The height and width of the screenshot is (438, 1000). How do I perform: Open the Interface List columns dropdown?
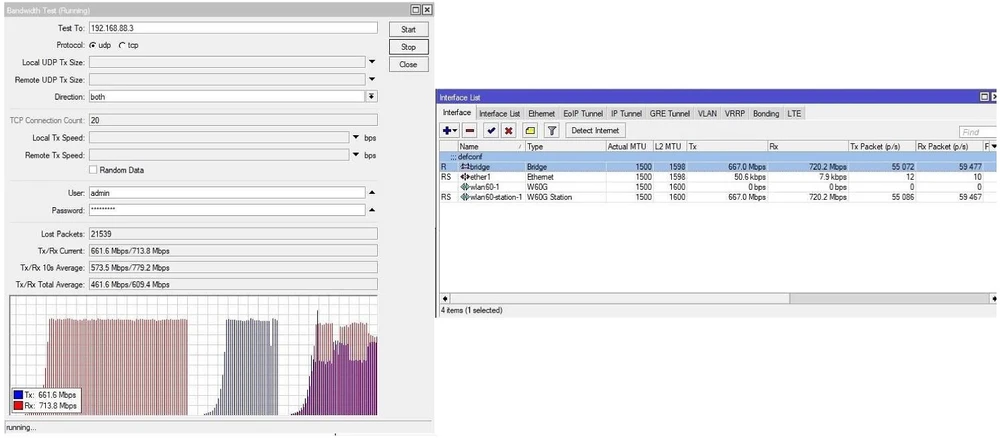coord(993,147)
